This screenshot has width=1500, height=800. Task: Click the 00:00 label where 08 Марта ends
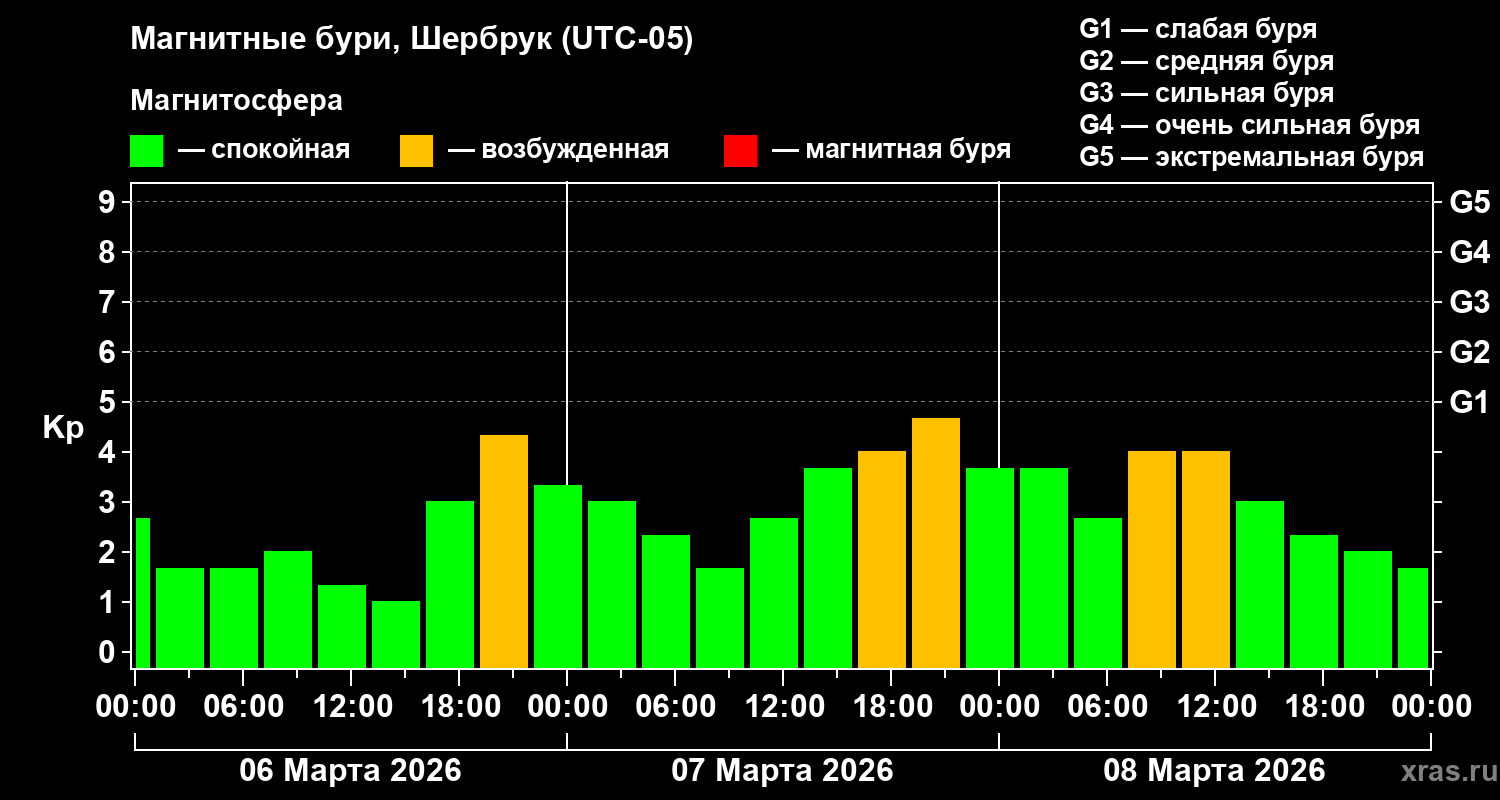pyautogui.click(x=1431, y=707)
